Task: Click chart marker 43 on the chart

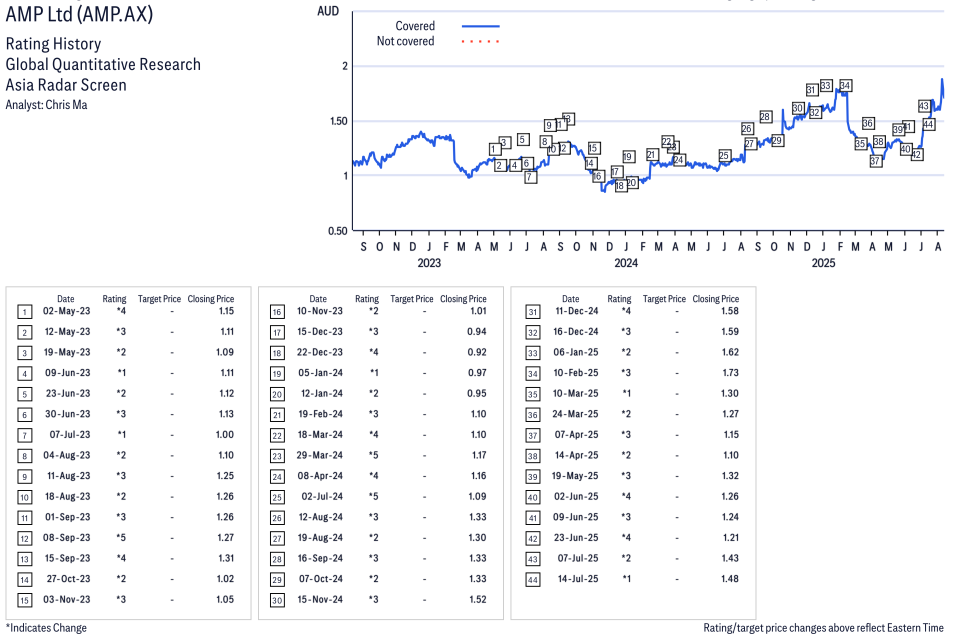Action: pos(924,106)
